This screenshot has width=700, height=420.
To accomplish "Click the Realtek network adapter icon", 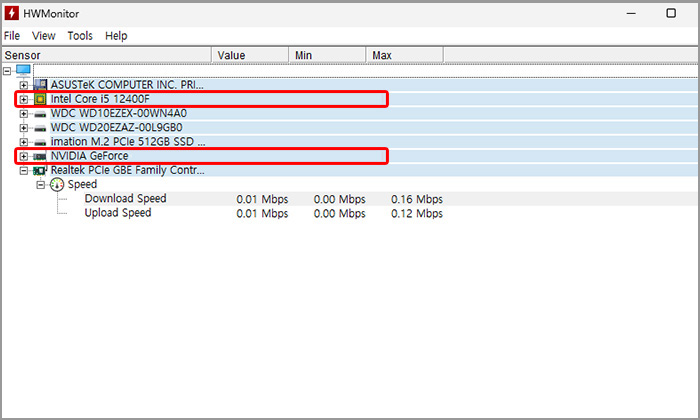I will (40, 170).
